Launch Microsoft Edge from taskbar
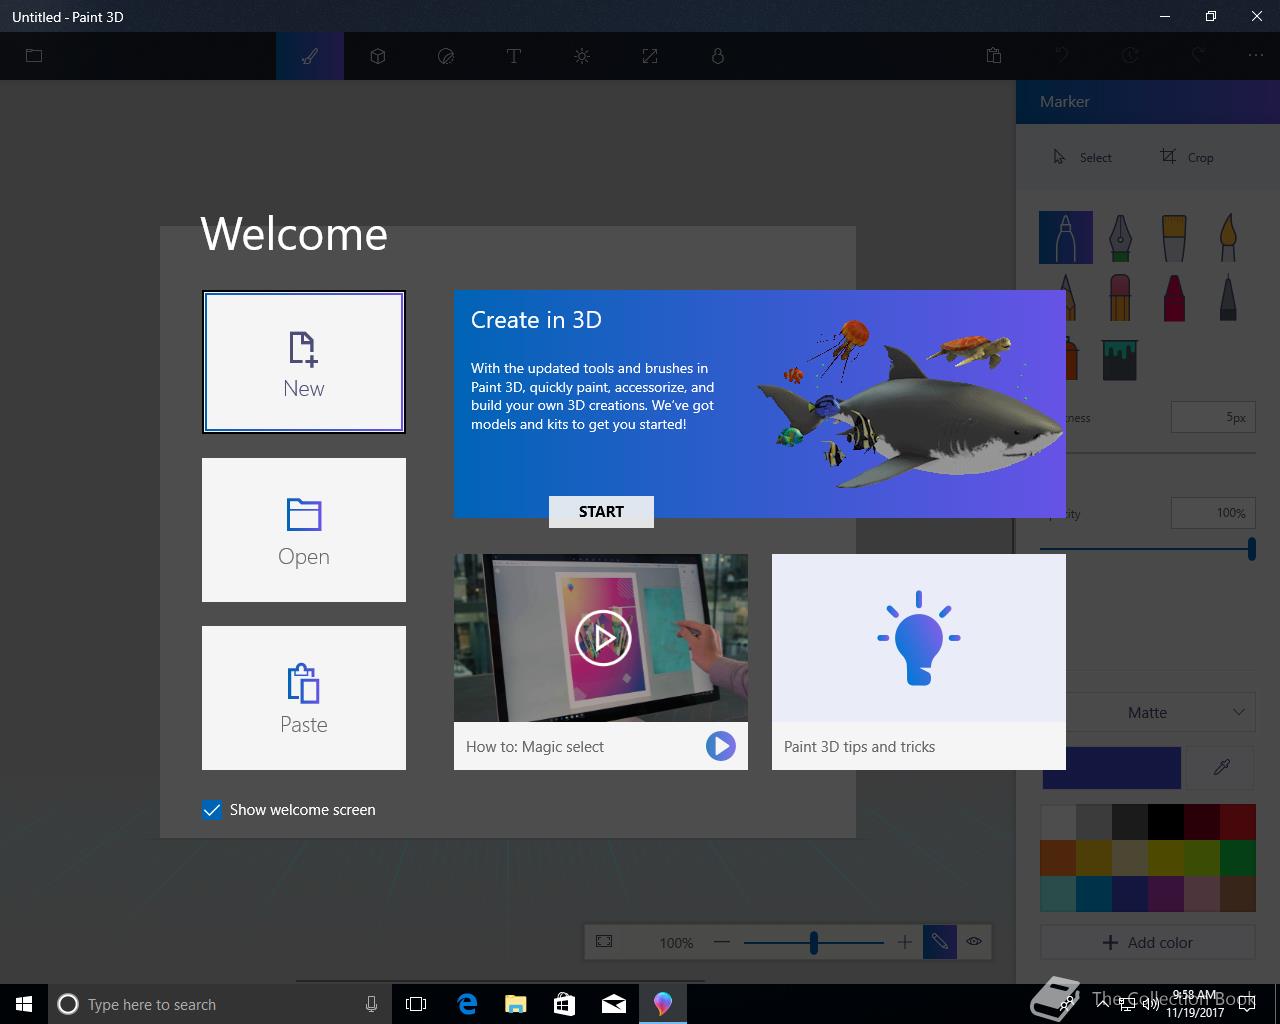 tap(467, 1004)
